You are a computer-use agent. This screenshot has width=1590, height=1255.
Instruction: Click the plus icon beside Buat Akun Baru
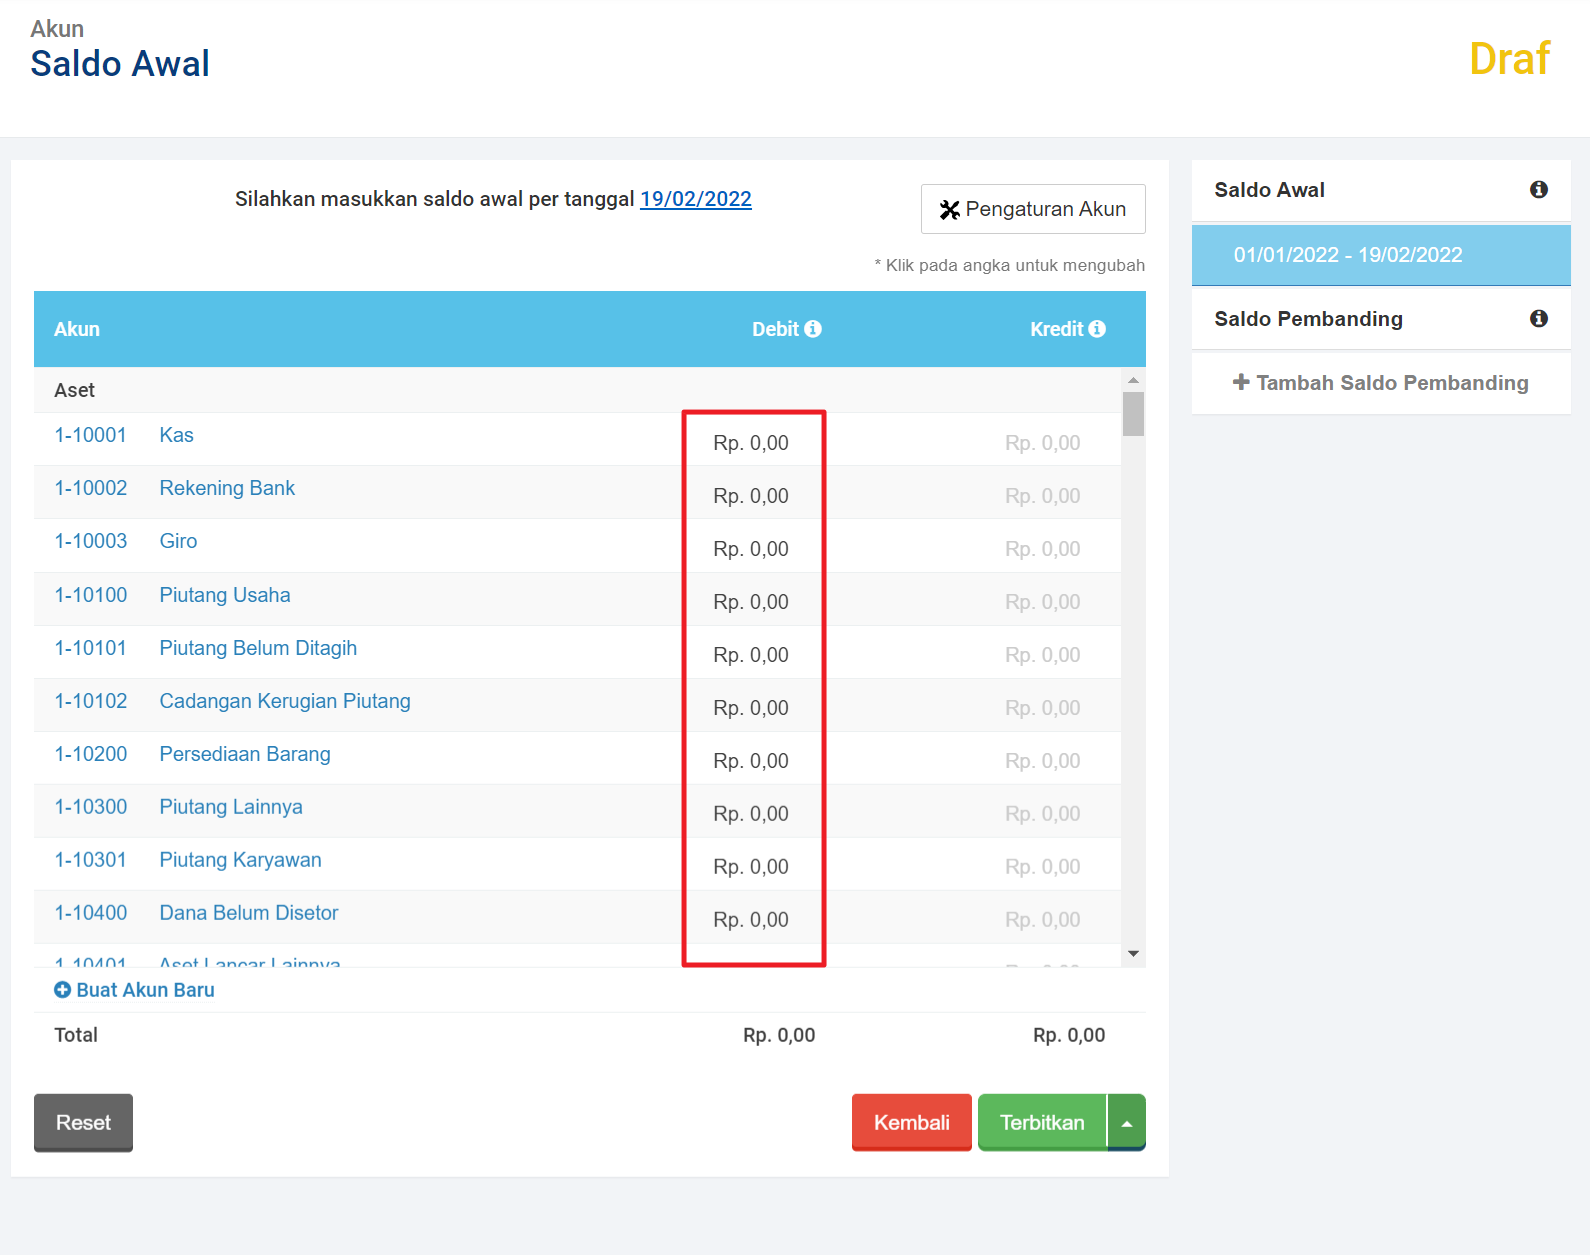pos(62,990)
